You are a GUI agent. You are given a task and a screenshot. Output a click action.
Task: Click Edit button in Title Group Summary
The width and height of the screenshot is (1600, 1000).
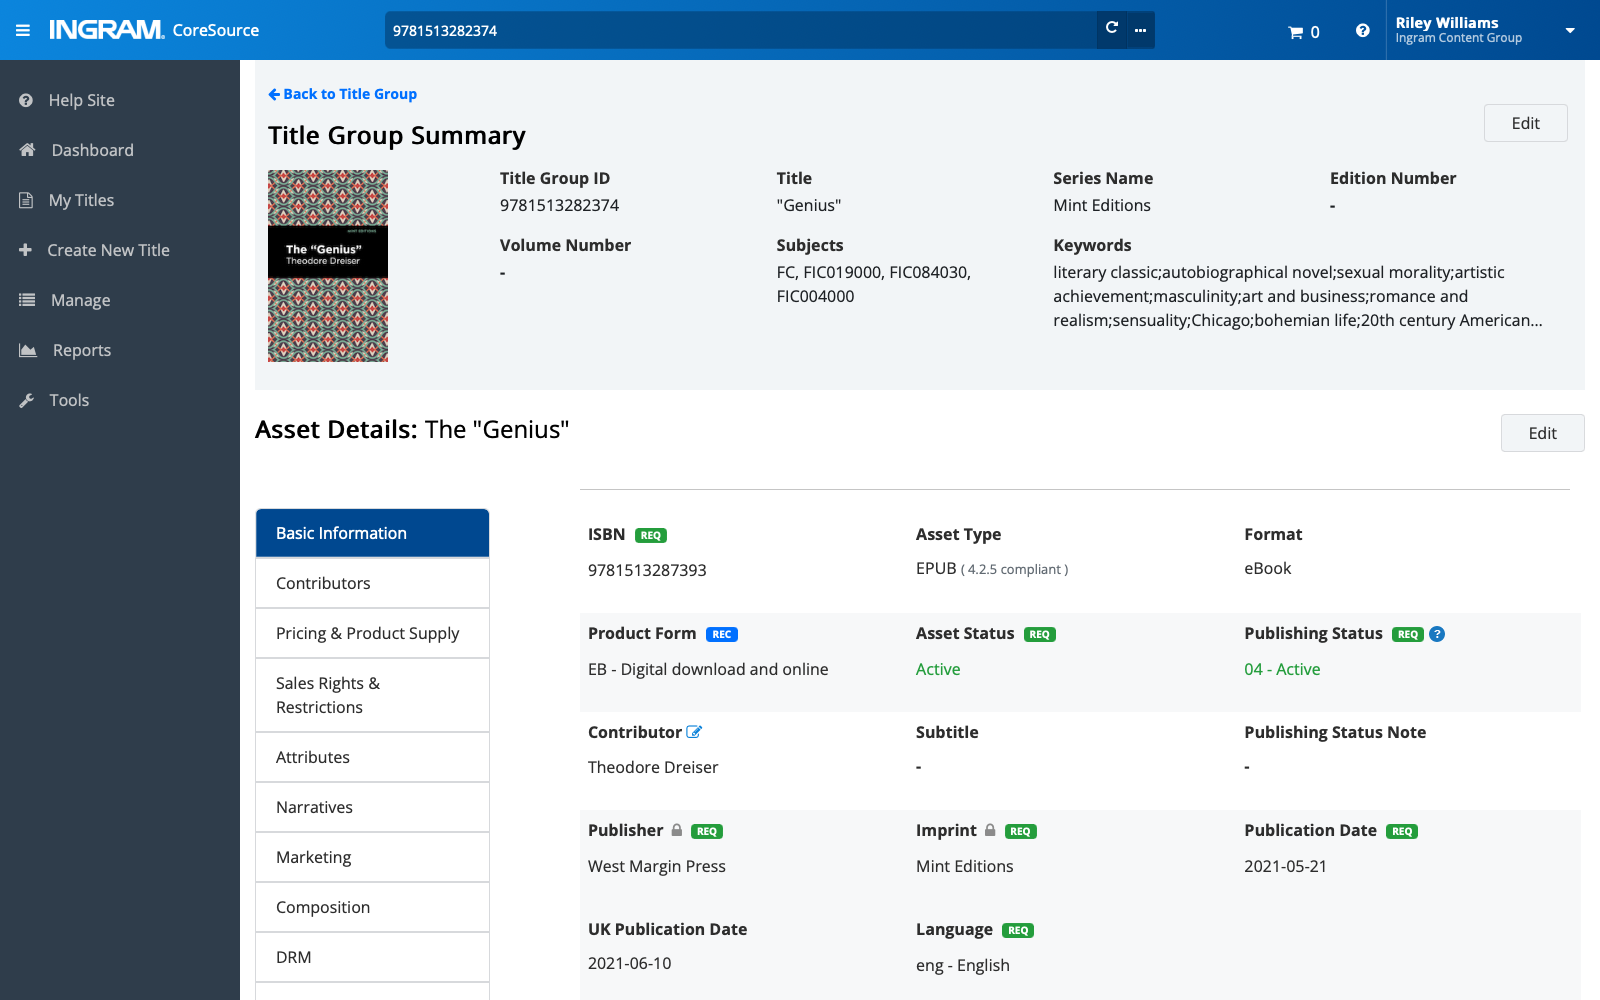[1524, 123]
